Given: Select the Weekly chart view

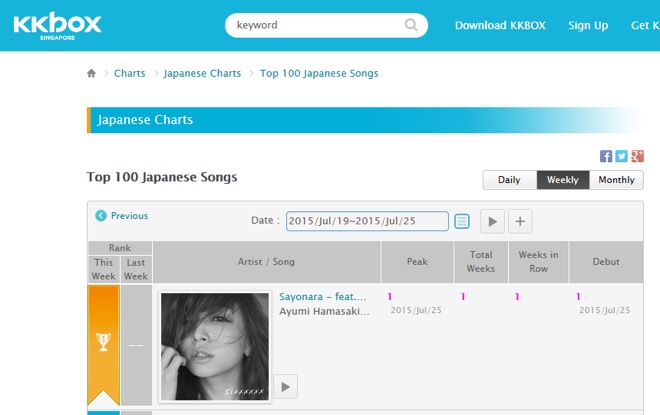Looking at the screenshot, I should 562,180.
